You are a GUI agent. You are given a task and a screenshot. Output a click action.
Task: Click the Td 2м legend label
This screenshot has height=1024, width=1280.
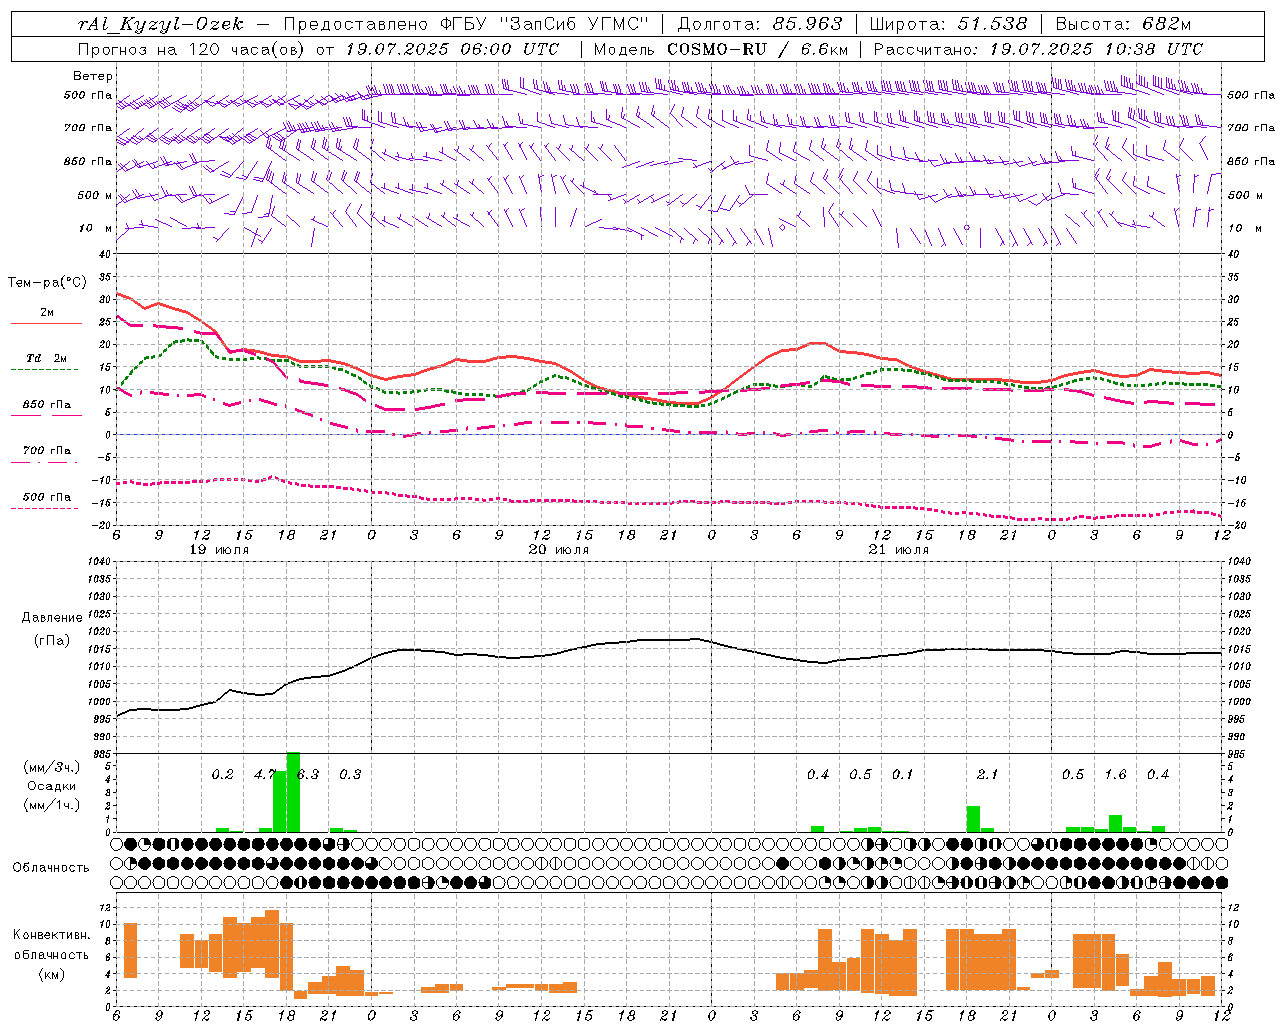click(x=46, y=358)
